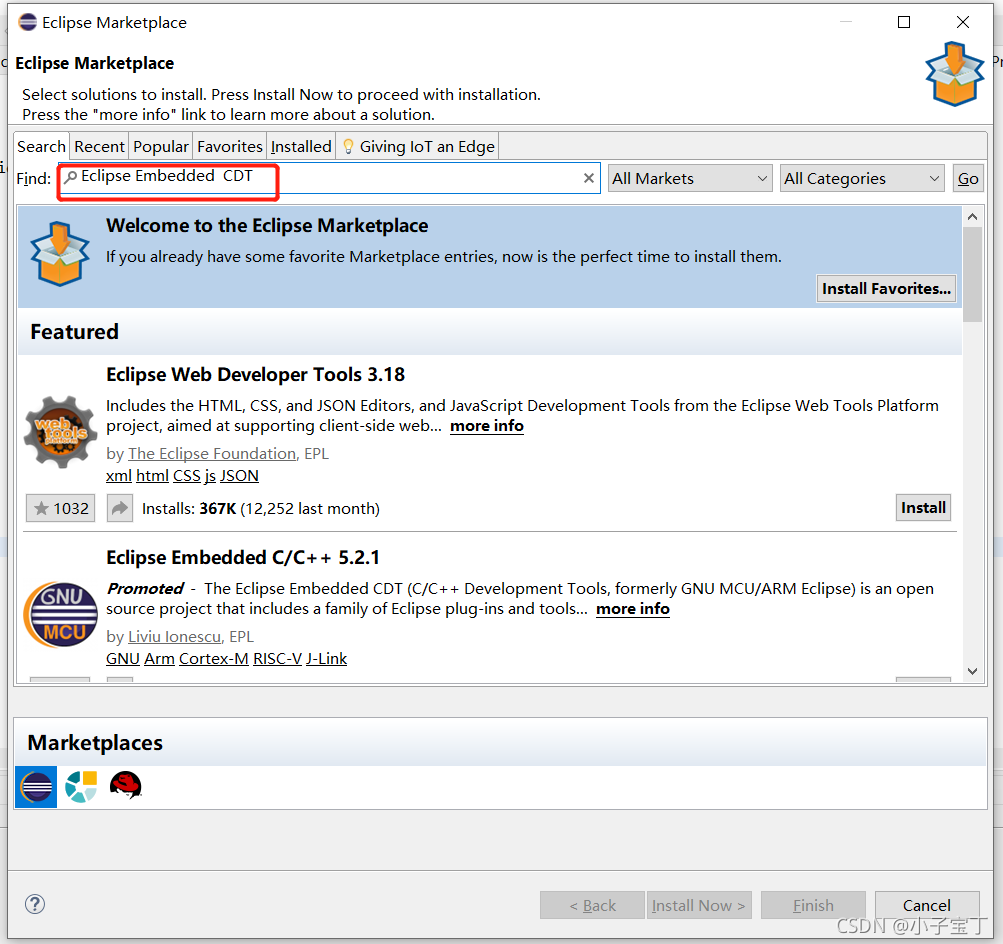Click the star 1032 favorite button
Image resolution: width=1003 pixels, height=944 pixels.
pyautogui.click(x=61, y=508)
